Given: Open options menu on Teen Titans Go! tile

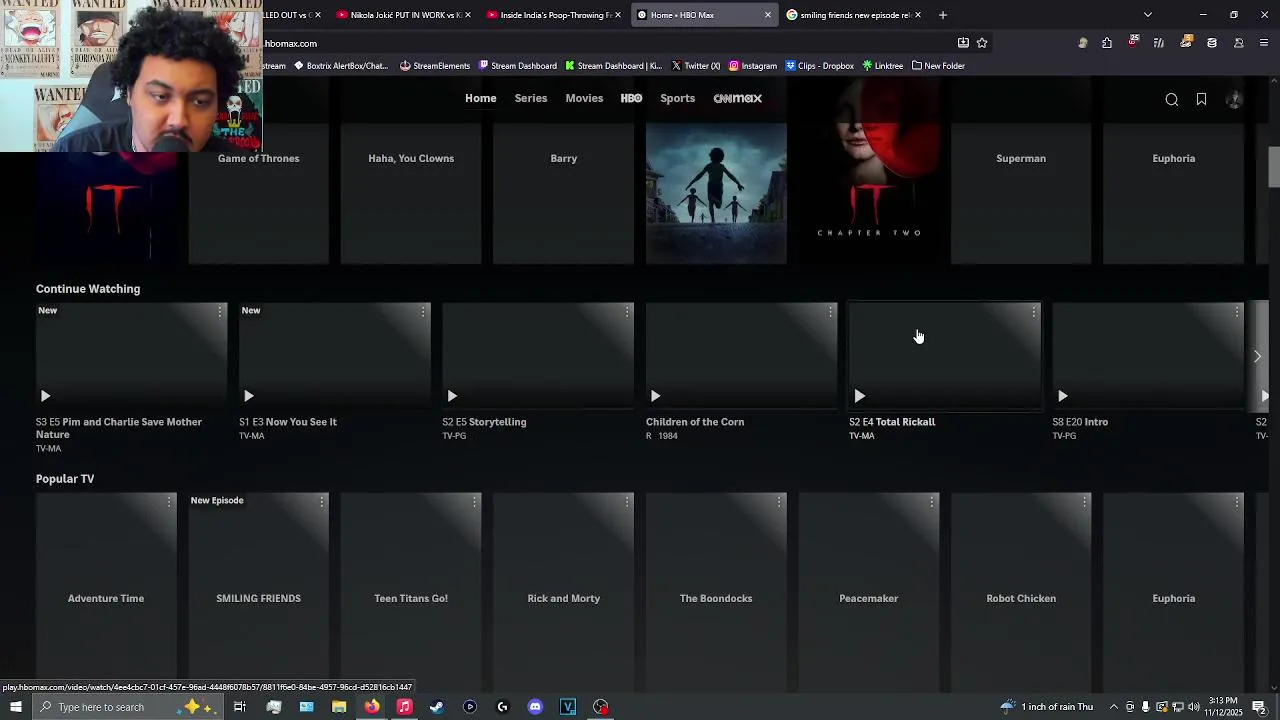Looking at the screenshot, I should [x=474, y=502].
